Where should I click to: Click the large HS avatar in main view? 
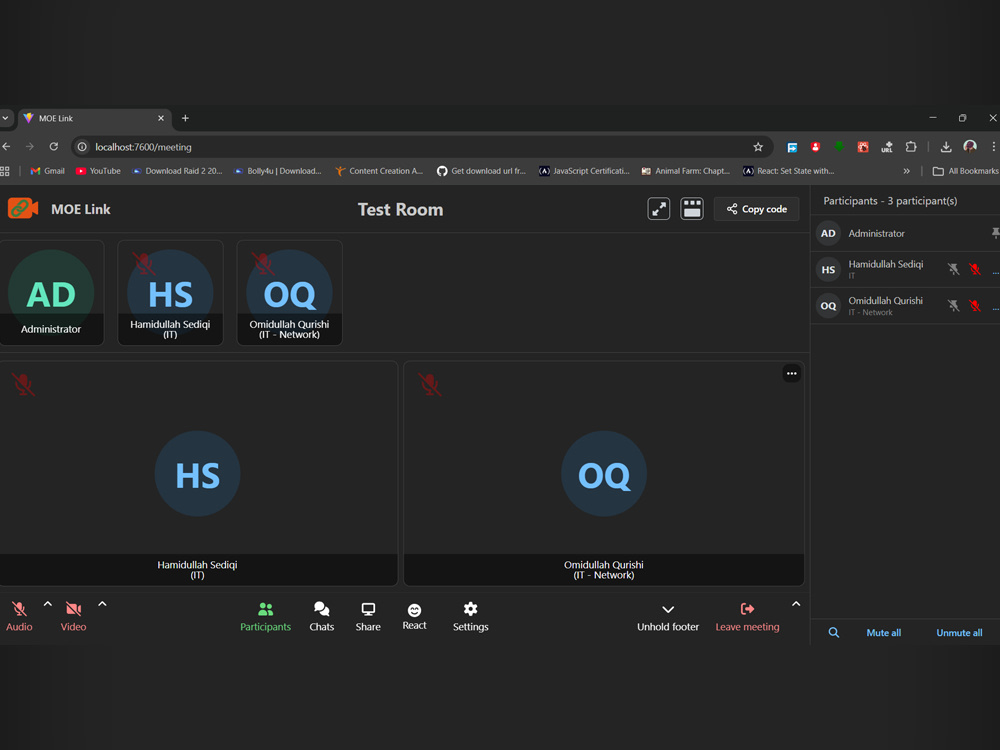click(x=198, y=474)
